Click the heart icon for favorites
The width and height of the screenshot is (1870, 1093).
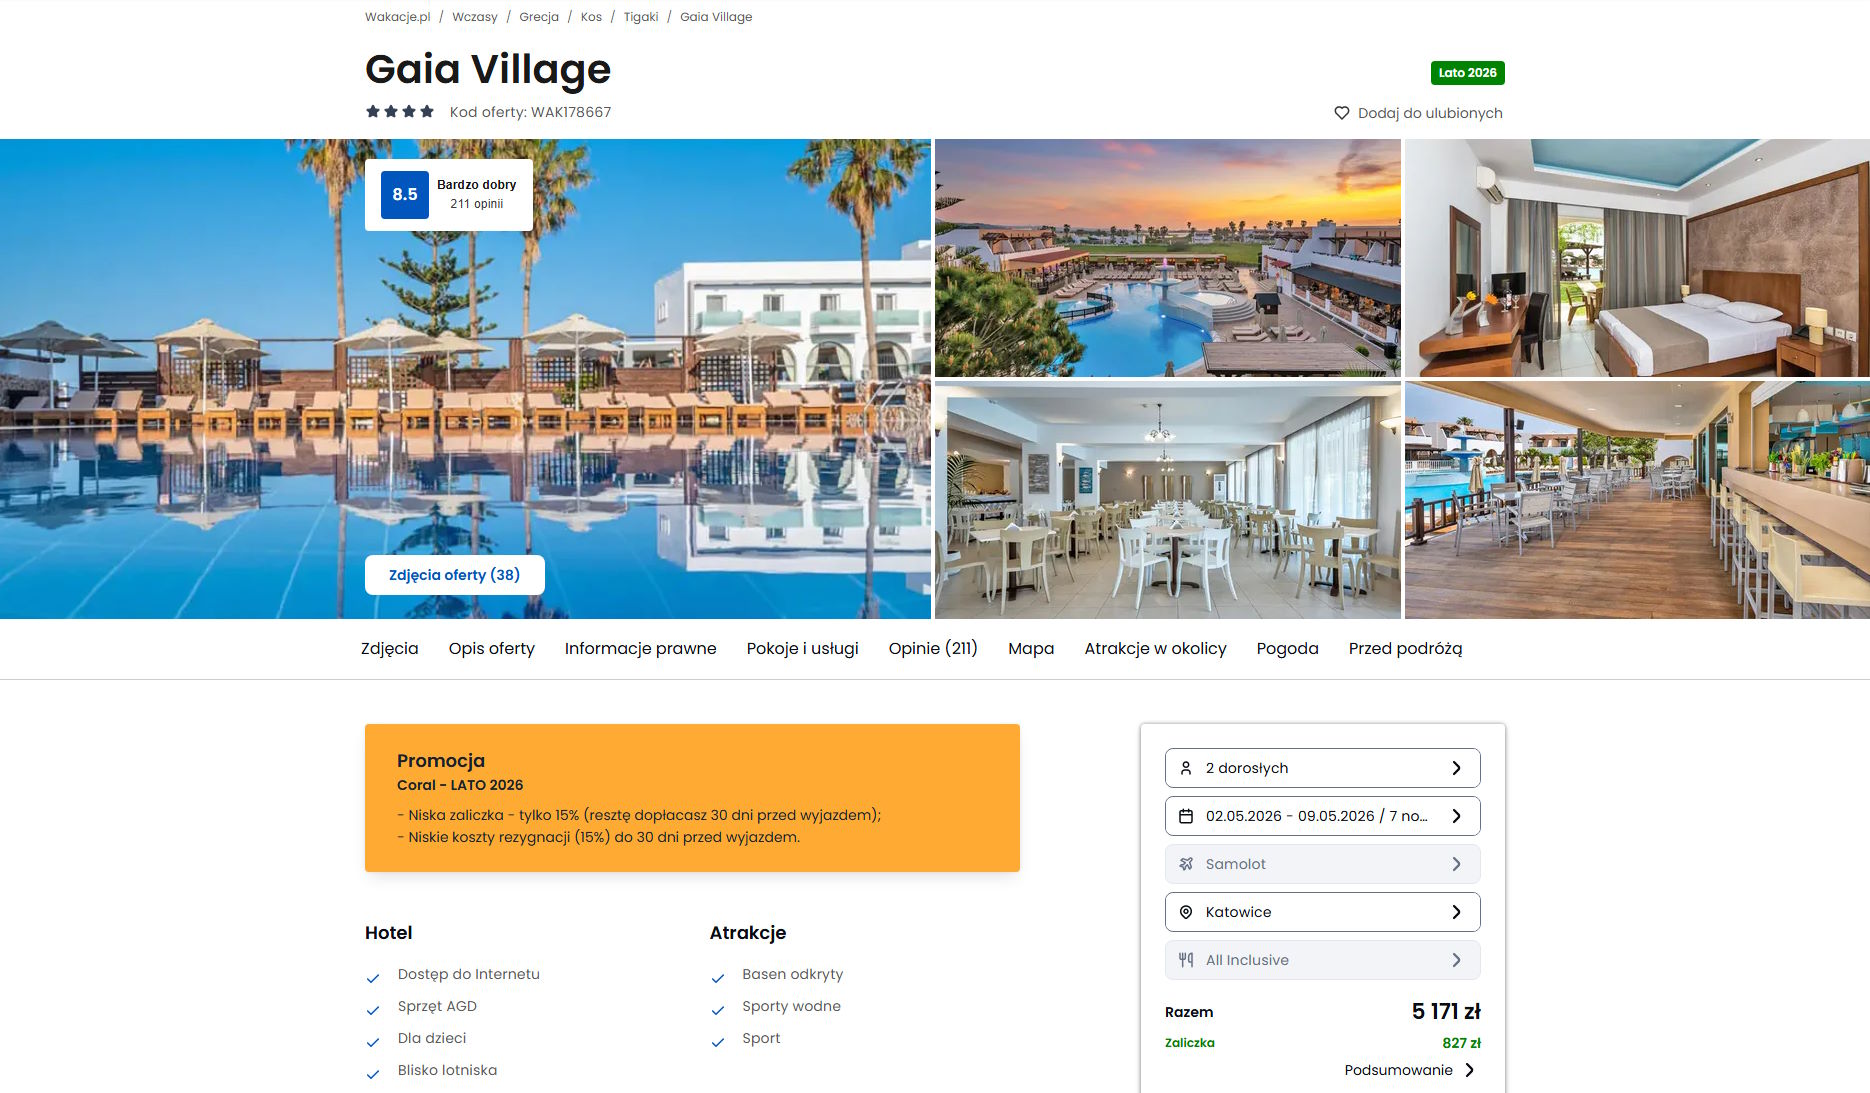click(1342, 113)
